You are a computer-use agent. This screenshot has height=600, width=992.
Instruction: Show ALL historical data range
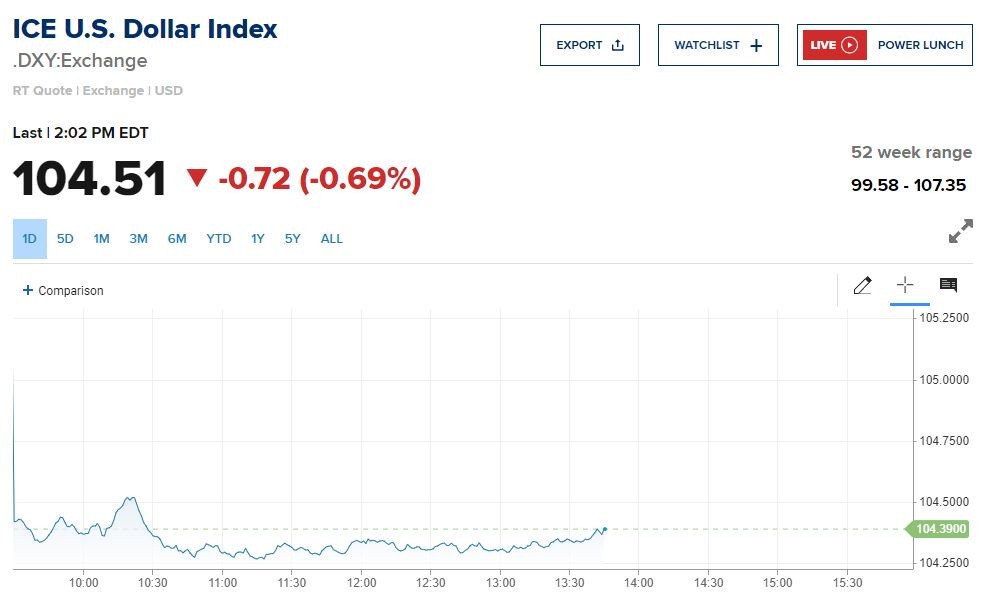(x=331, y=239)
